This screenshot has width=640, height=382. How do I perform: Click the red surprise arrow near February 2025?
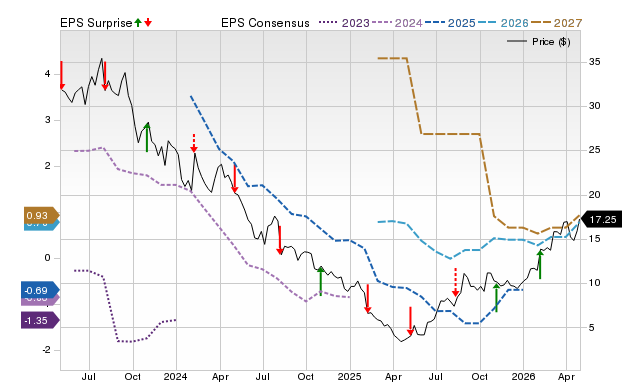(368, 299)
